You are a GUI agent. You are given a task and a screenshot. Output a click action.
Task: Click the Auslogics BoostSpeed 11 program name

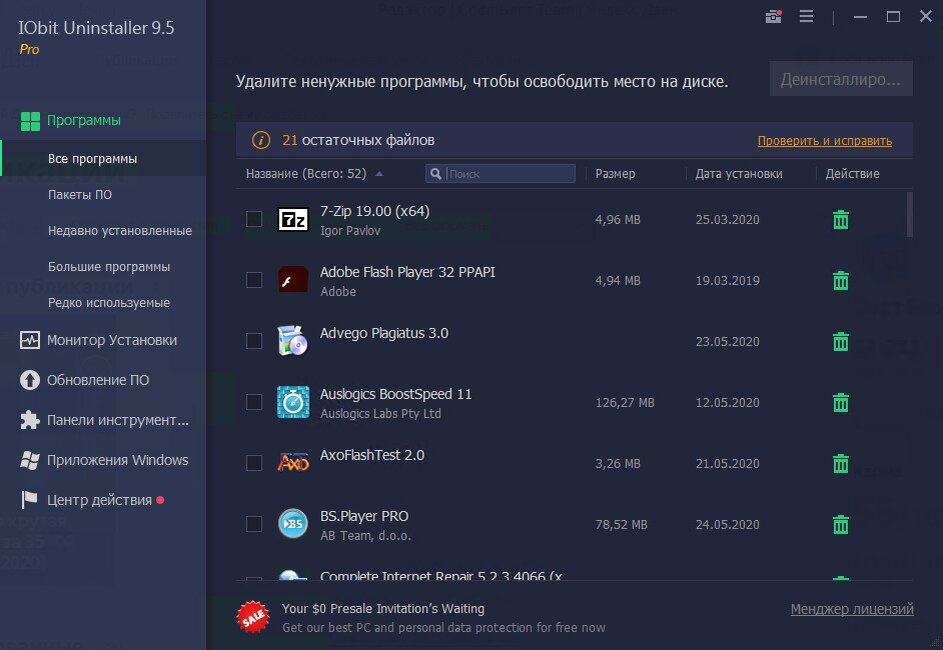pyautogui.click(x=396, y=394)
